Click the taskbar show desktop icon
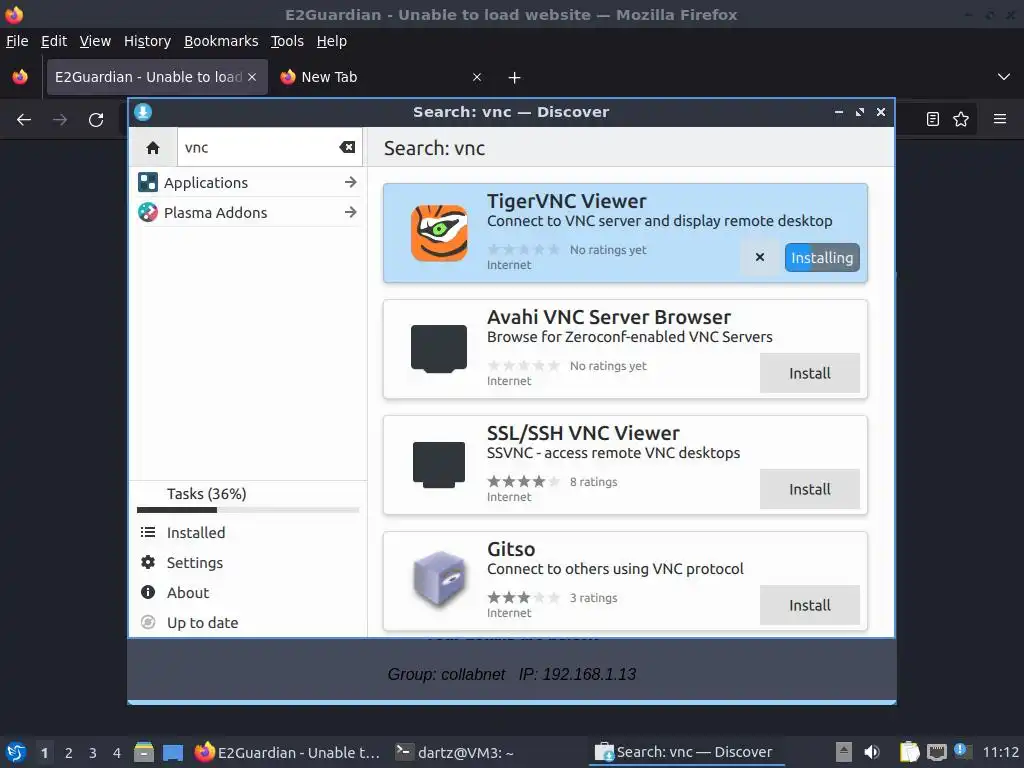 (173, 753)
